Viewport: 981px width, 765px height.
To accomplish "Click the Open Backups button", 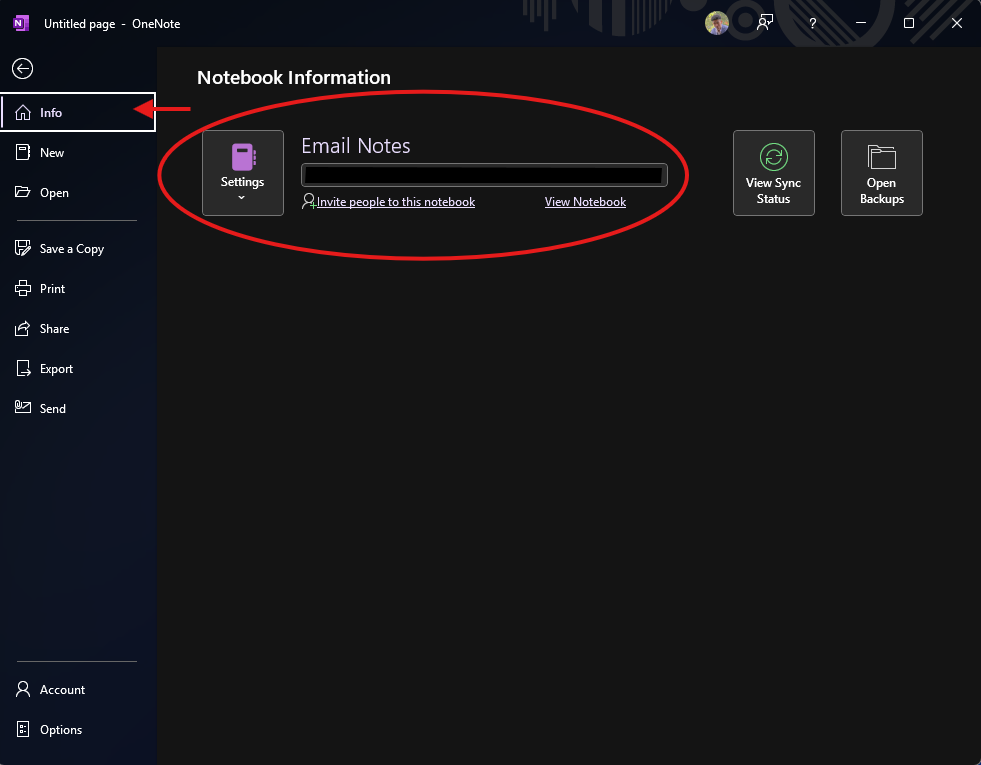I will click(881, 173).
